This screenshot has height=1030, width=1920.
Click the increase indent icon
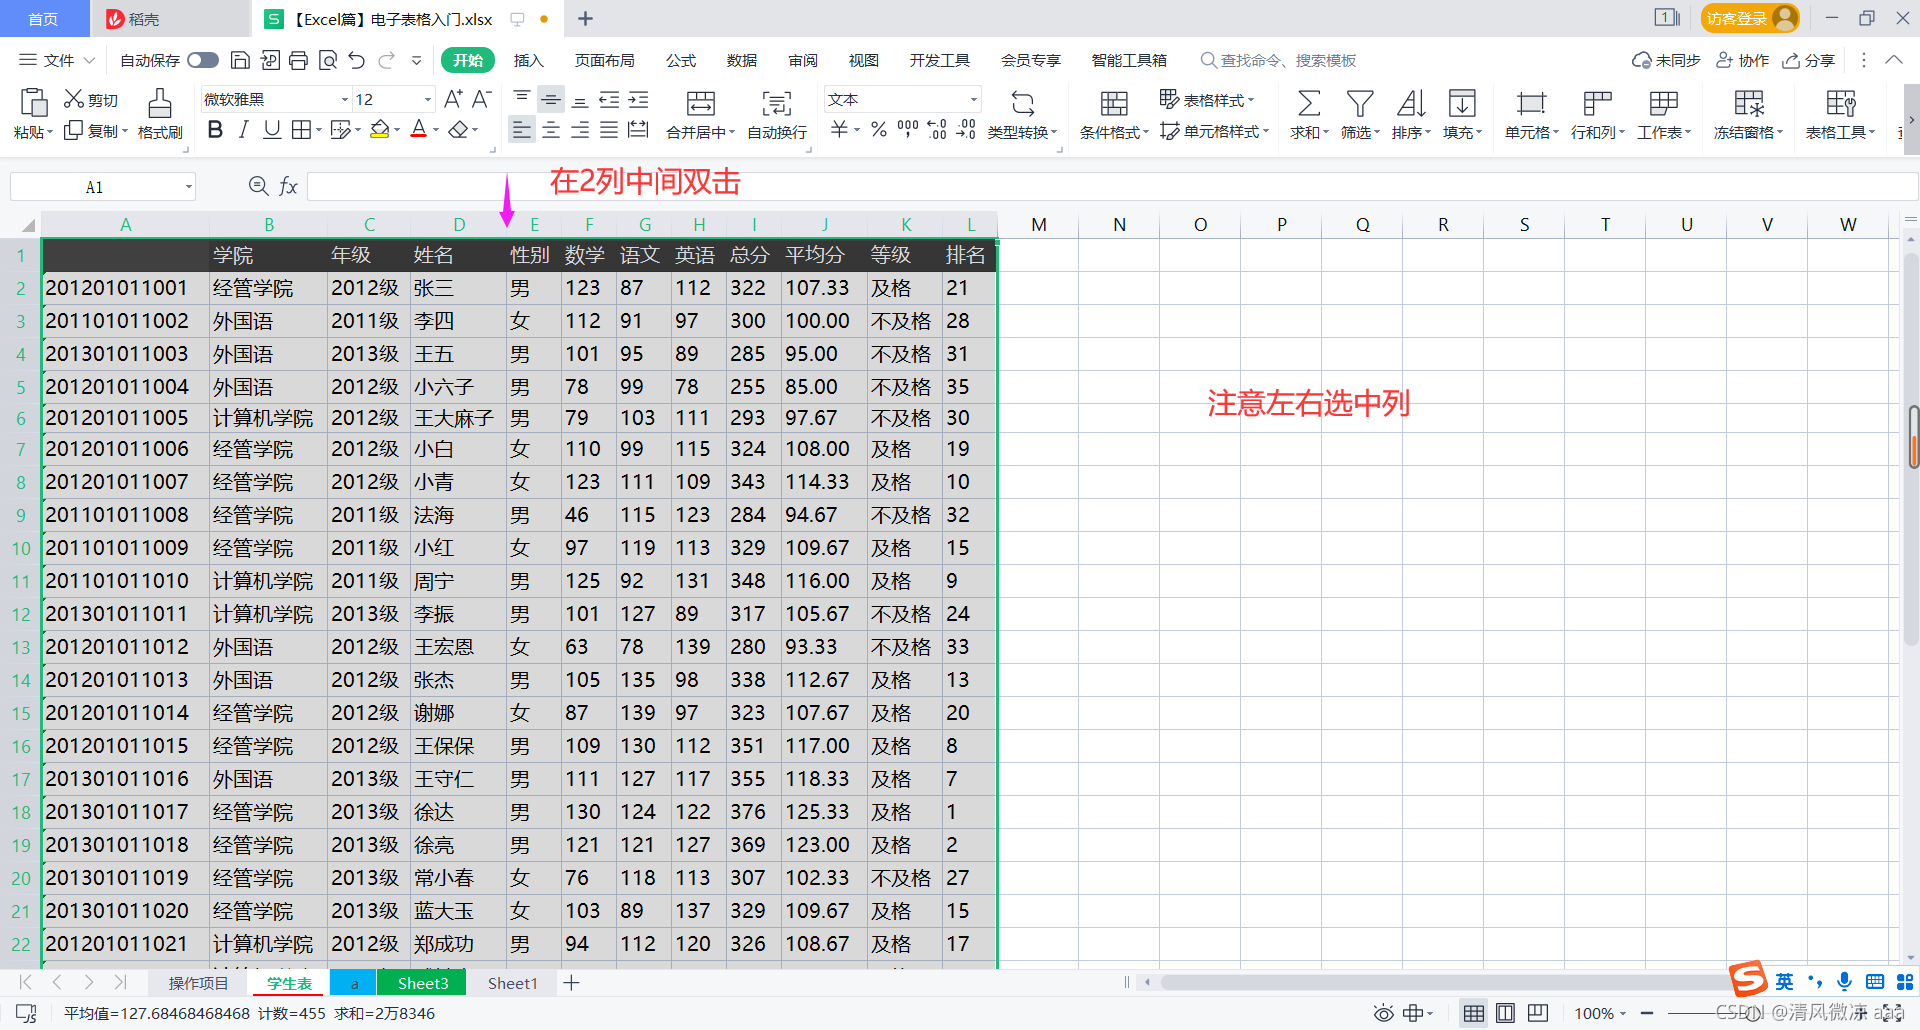point(638,99)
